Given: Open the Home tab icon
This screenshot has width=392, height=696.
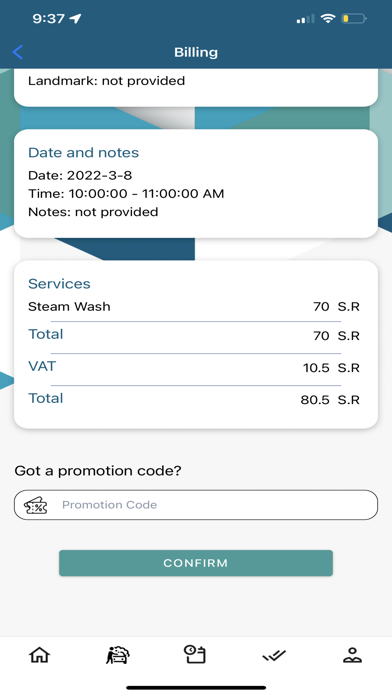Looking at the screenshot, I should (x=40, y=655).
